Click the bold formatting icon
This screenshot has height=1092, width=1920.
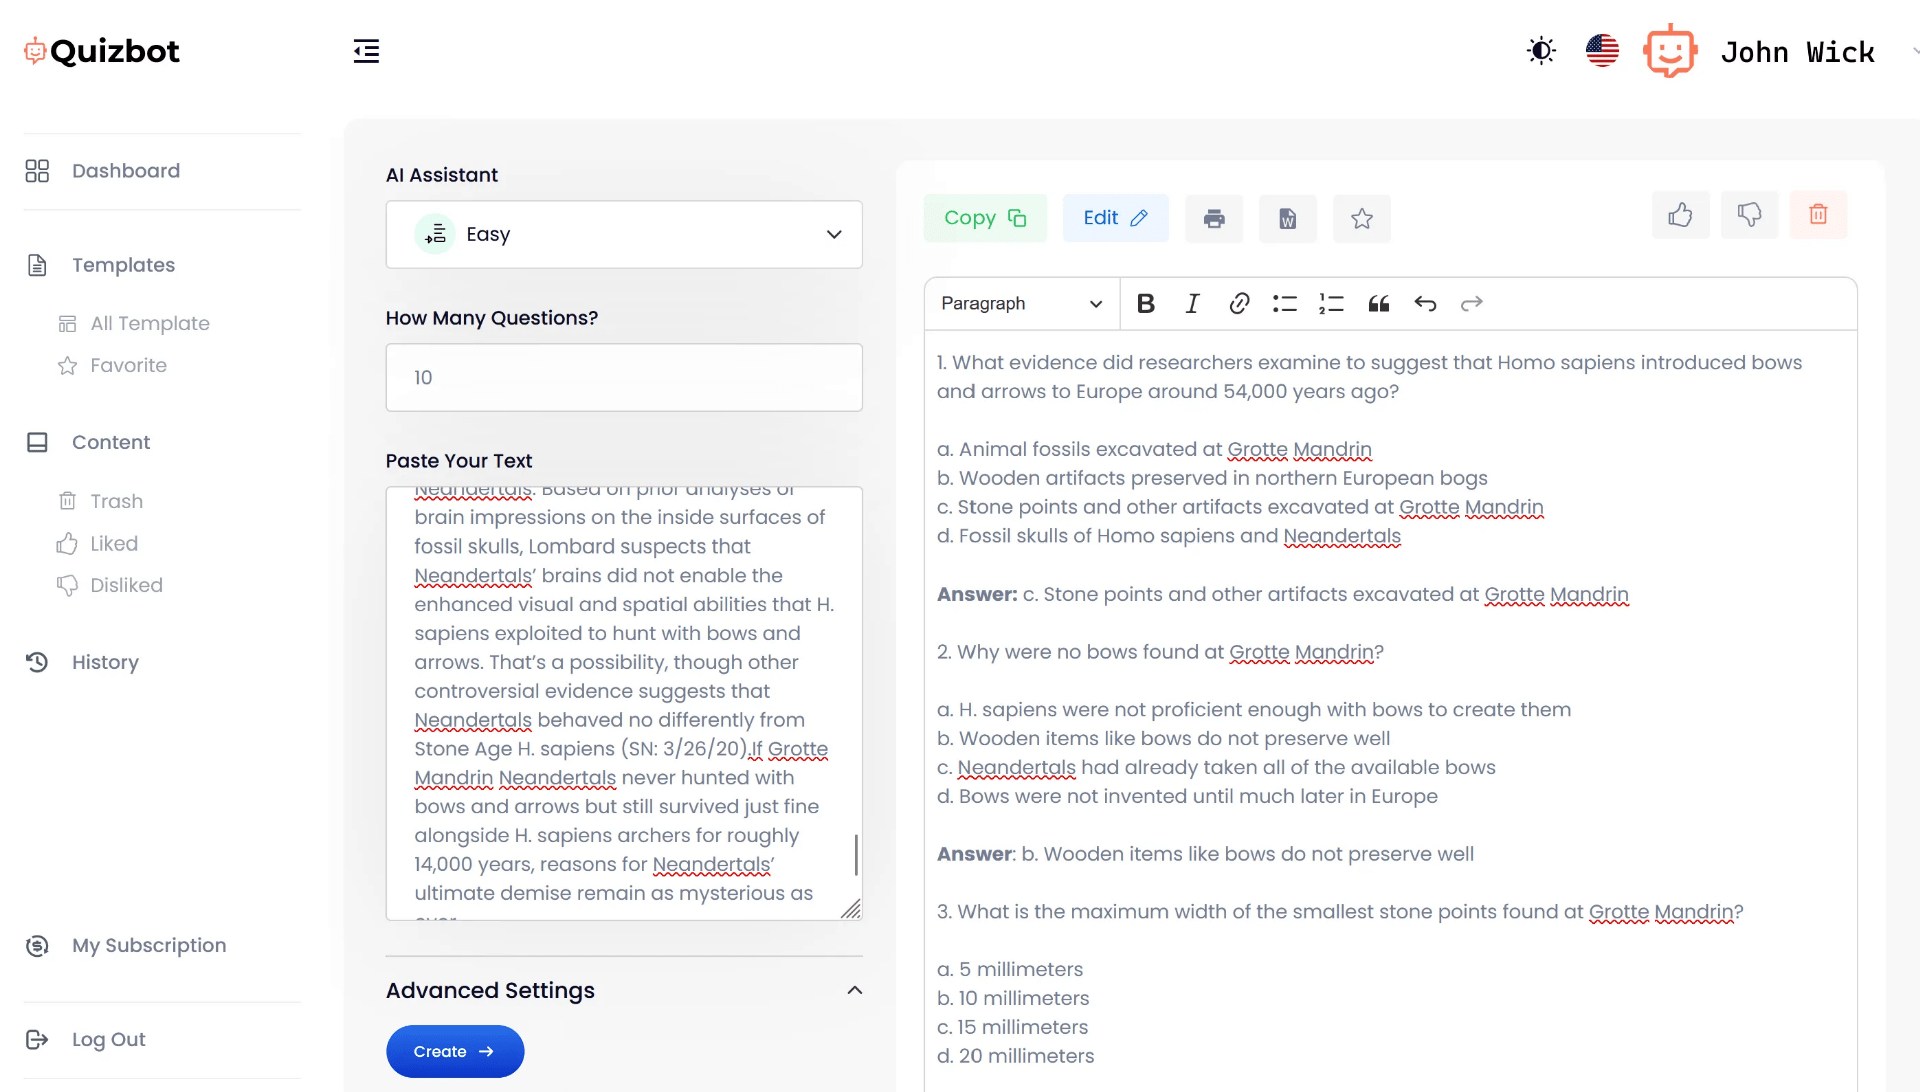coord(1146,303)
